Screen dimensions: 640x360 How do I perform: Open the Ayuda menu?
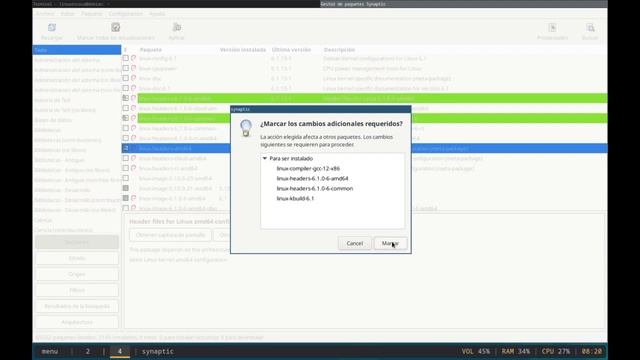(x=157, y=14)
